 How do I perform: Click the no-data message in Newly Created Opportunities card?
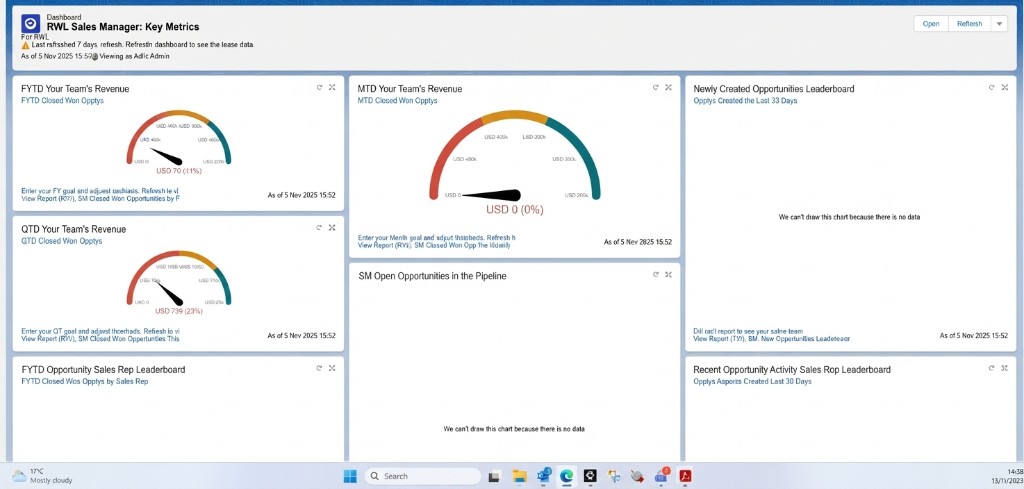tap(850, 217)
